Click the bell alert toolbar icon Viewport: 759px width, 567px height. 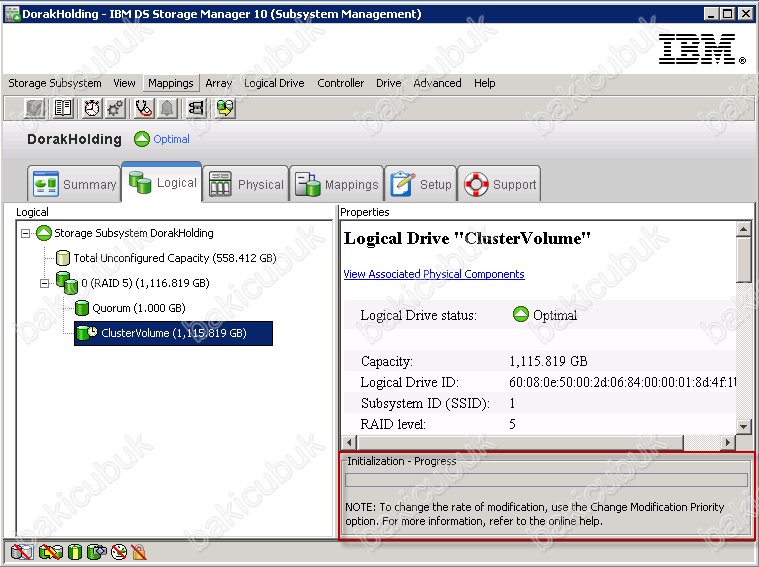tap(167, 108)
